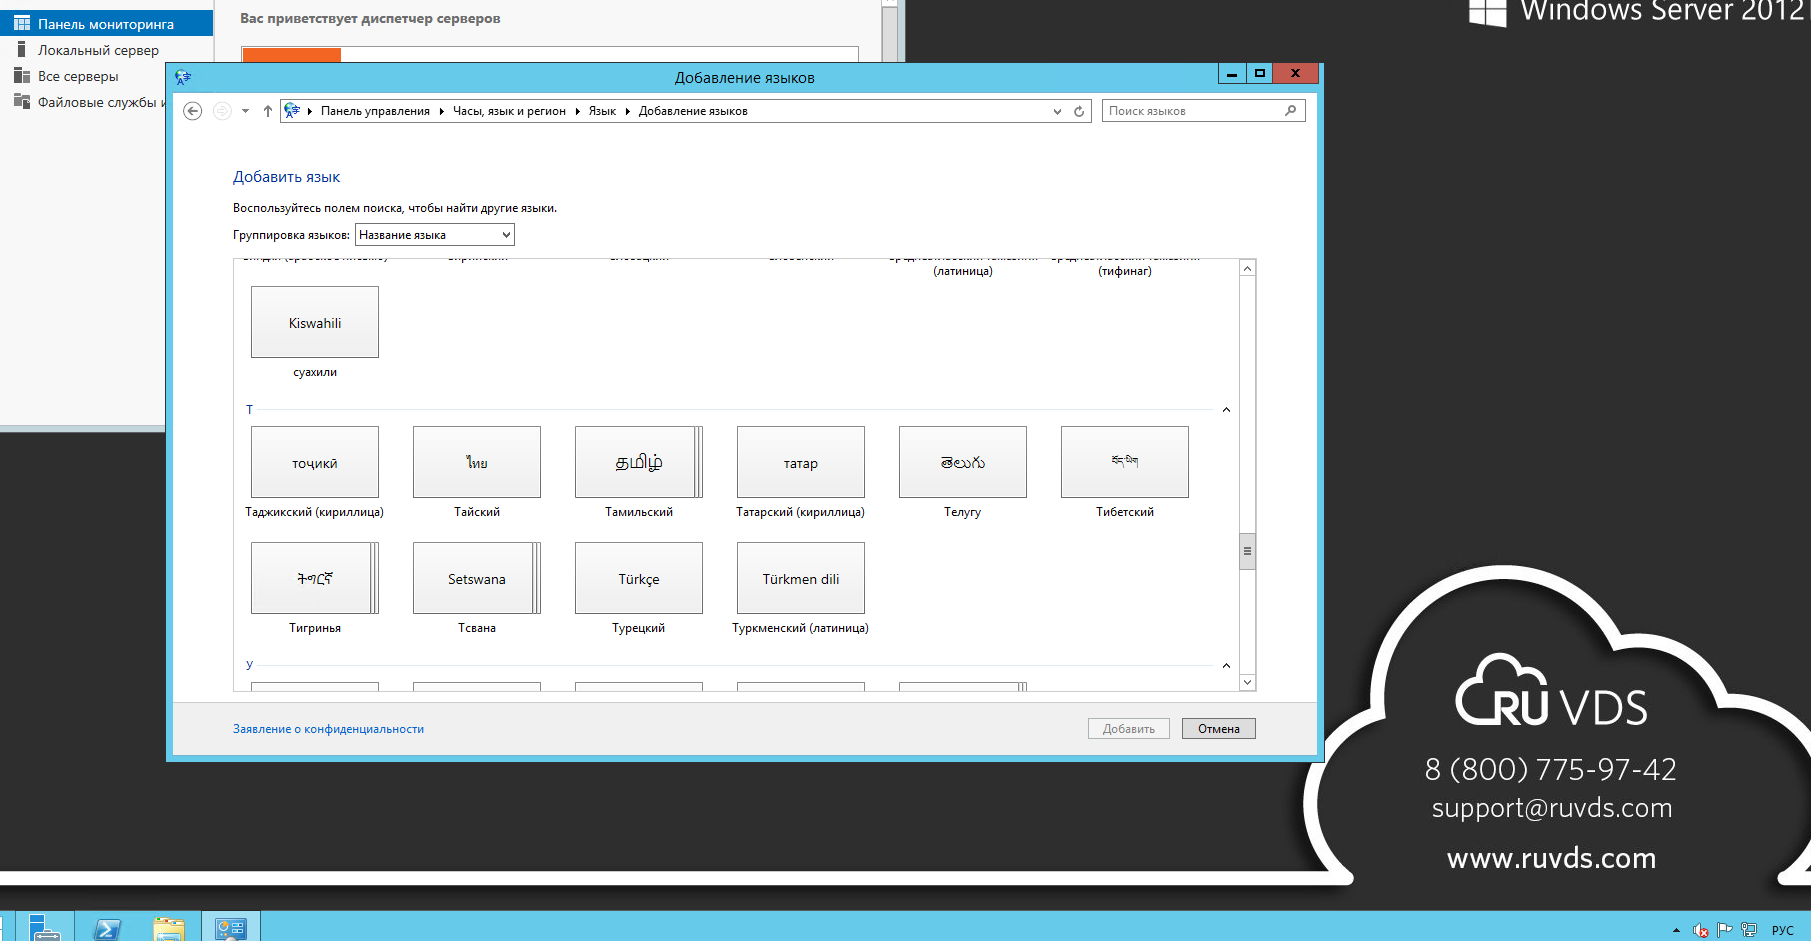The height and width of the screenshot is (941, 1811).
Task: Select the Telugu language tile
Action: point(963,462)
